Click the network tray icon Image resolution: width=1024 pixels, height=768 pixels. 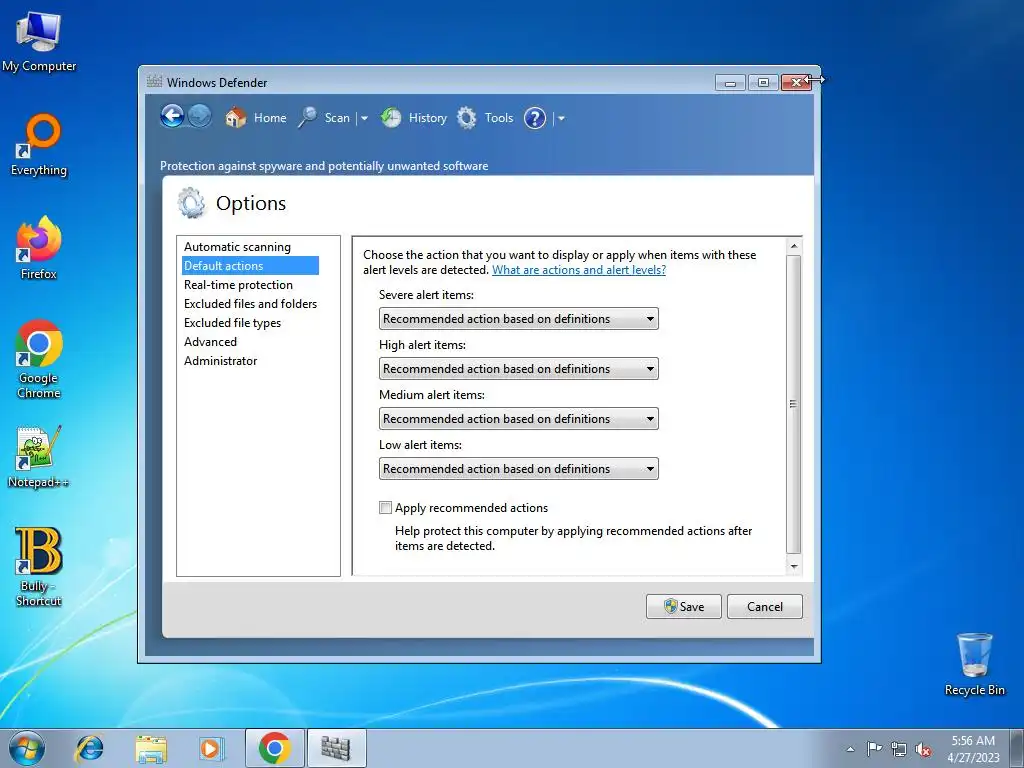point(899,749)
